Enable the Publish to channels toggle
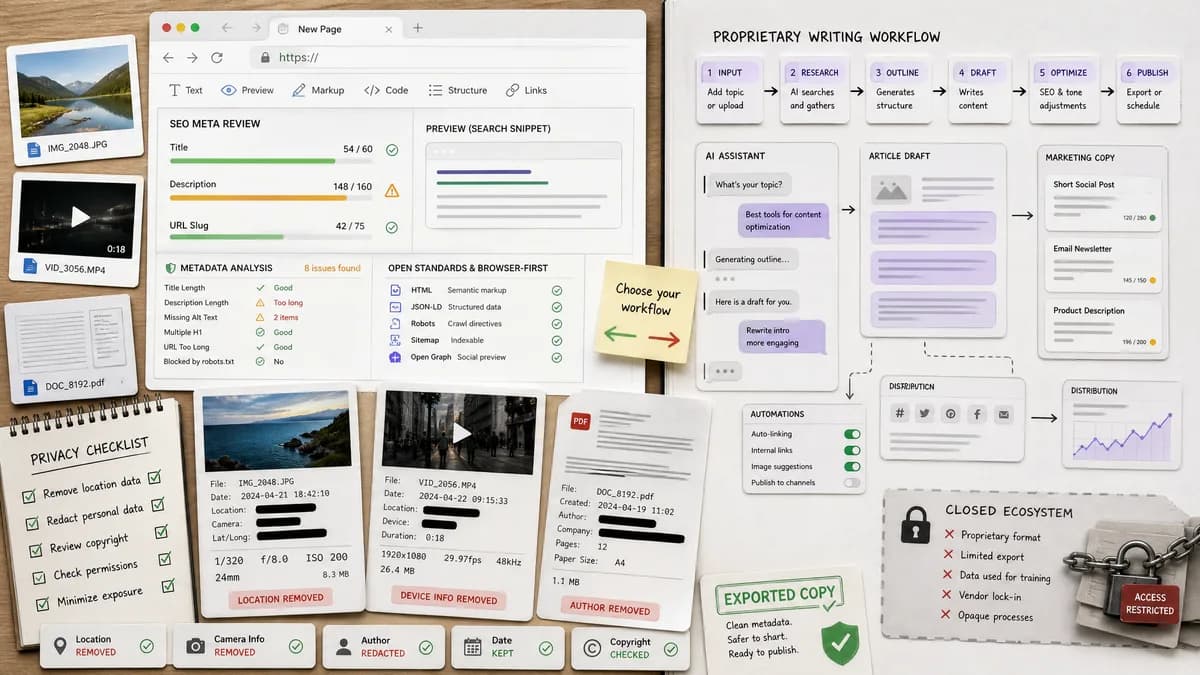Screen dimensions: 1200x675 (x=852, y=483)
